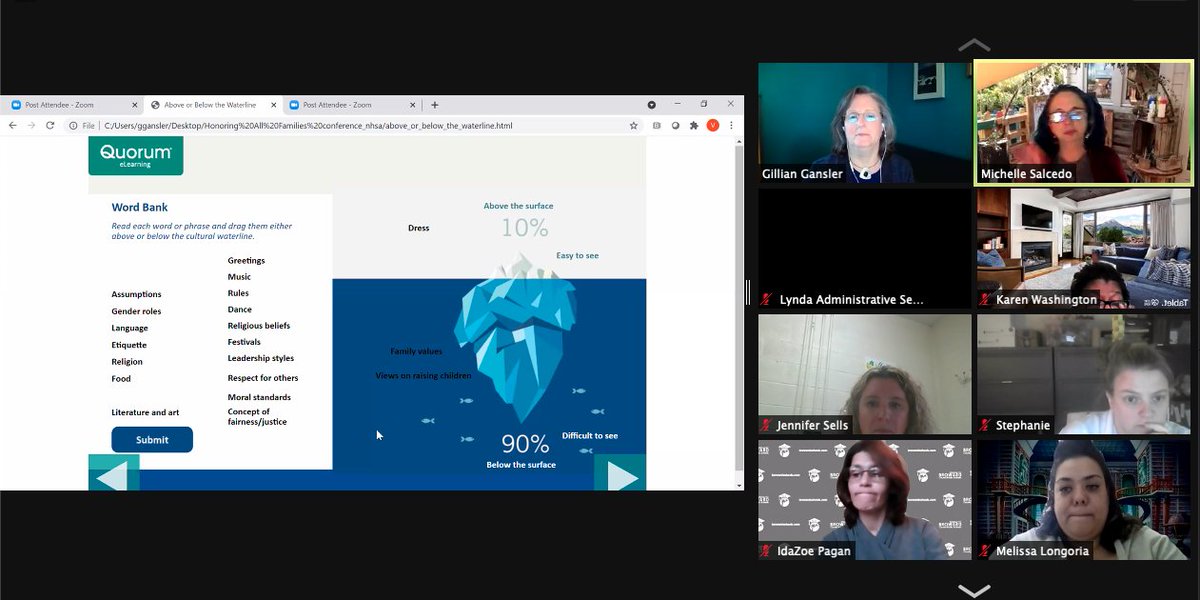Select the word Dance

(x=239, y=310)
